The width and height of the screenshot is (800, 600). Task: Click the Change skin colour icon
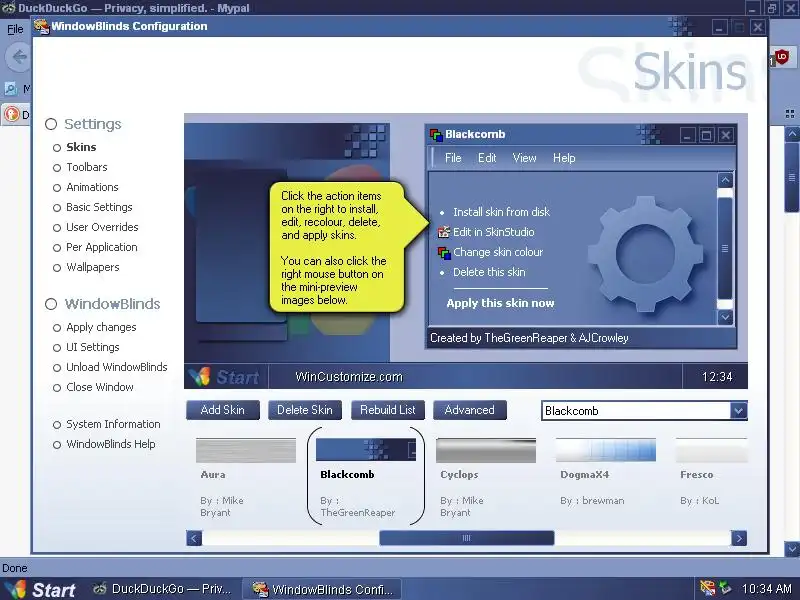pos(444,253)
